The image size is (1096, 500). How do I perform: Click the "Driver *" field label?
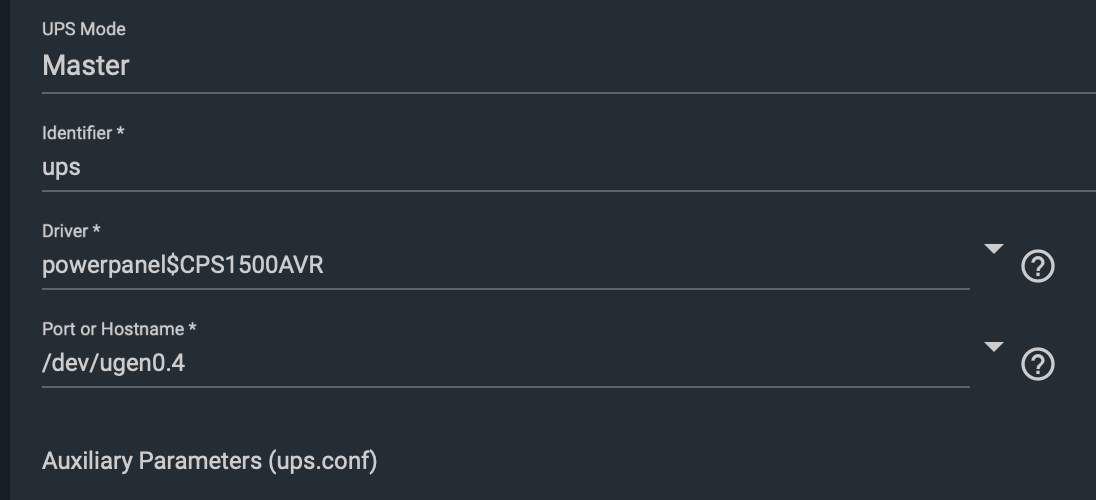[x=71, y=230]
